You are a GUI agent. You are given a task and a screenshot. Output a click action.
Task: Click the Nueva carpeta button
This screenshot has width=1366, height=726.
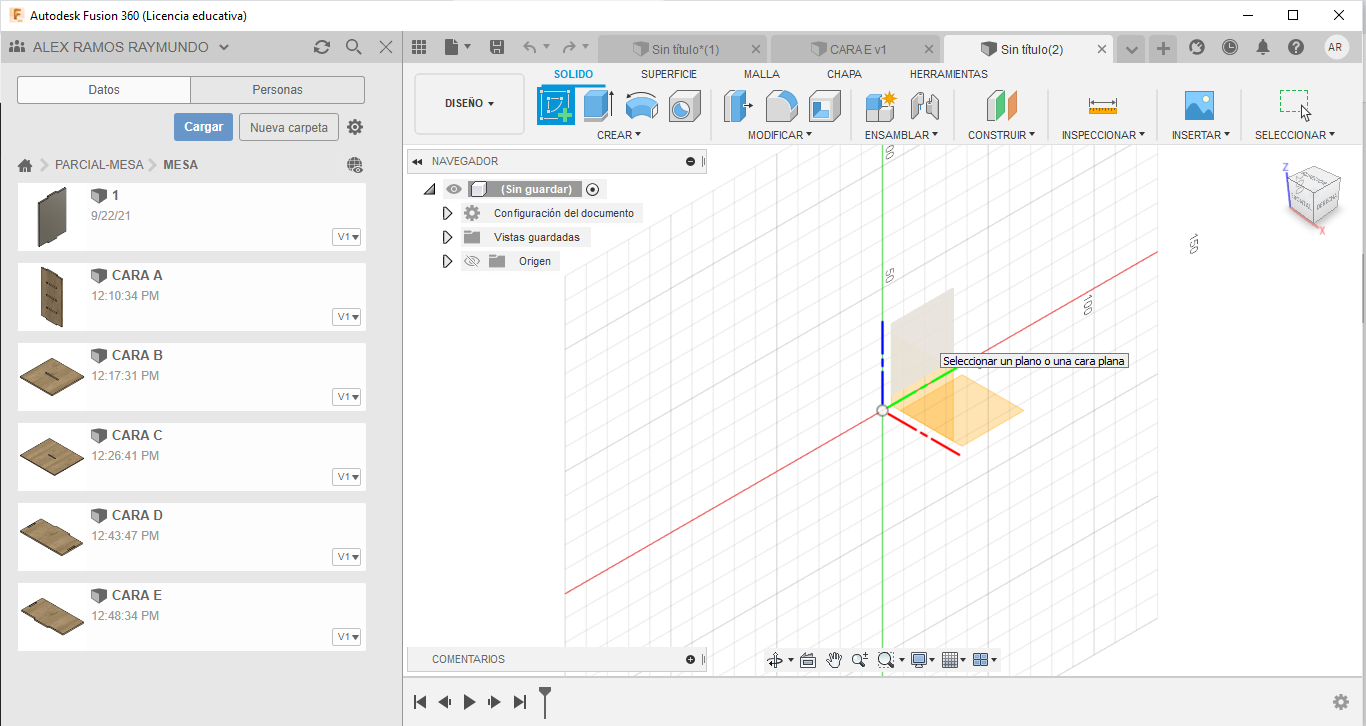(289, 127)
